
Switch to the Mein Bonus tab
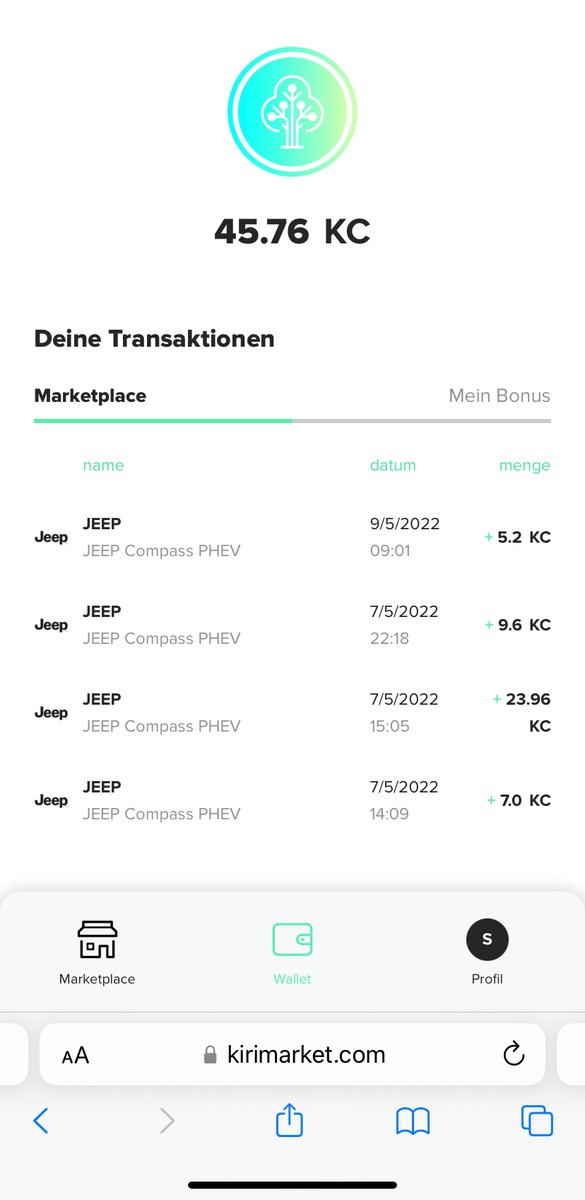click(499, 396)
